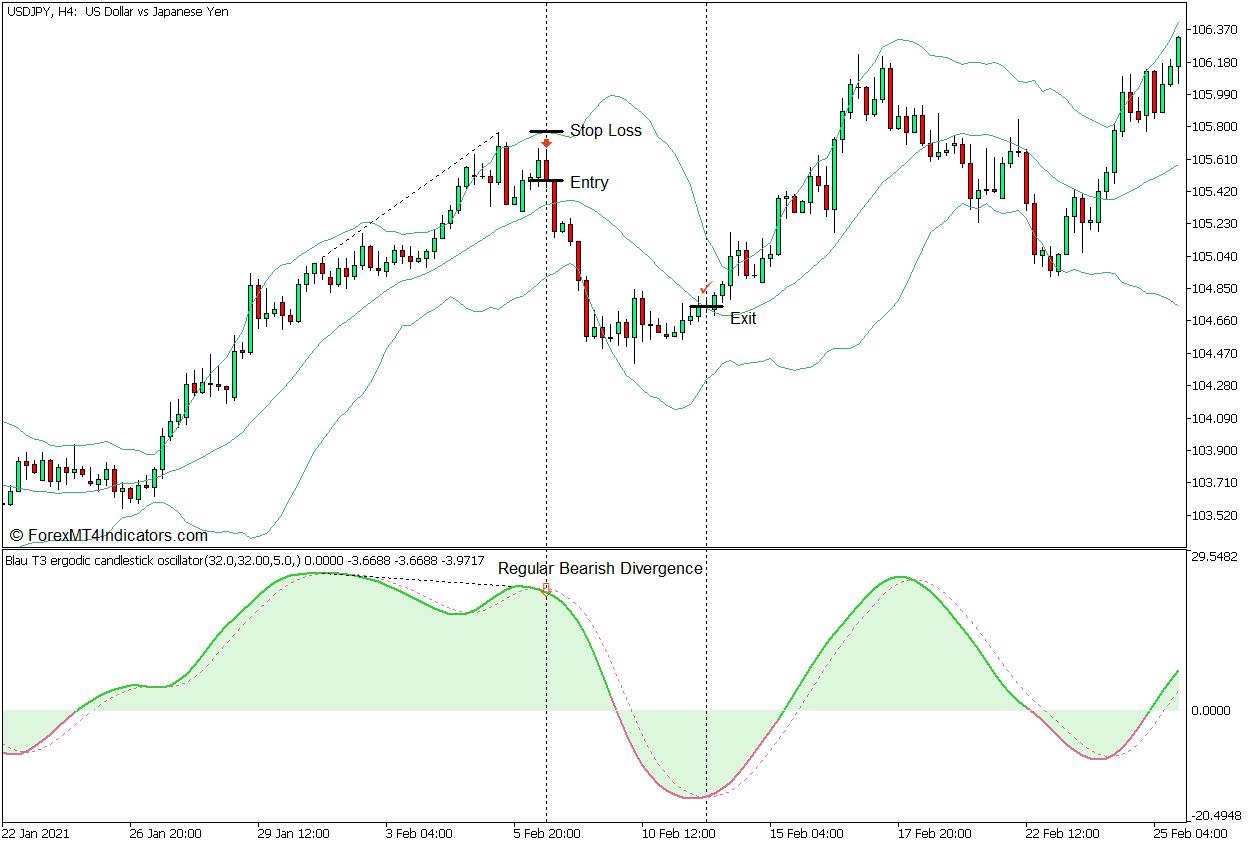The width and height of the screenshot is (1256, 846).
Task: Select the Exit horizontal line marker
Action: pos(705,307)
